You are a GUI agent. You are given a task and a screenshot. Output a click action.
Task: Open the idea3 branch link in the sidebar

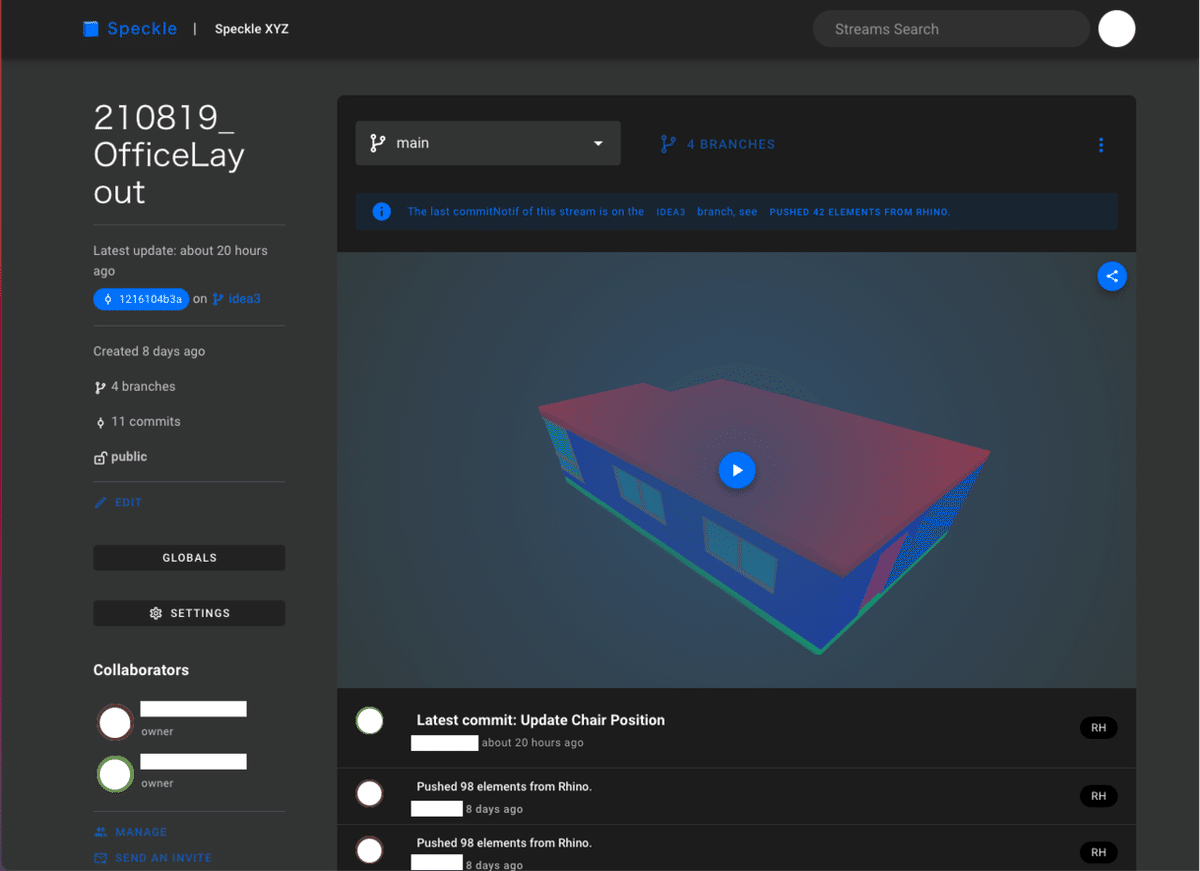237,299
